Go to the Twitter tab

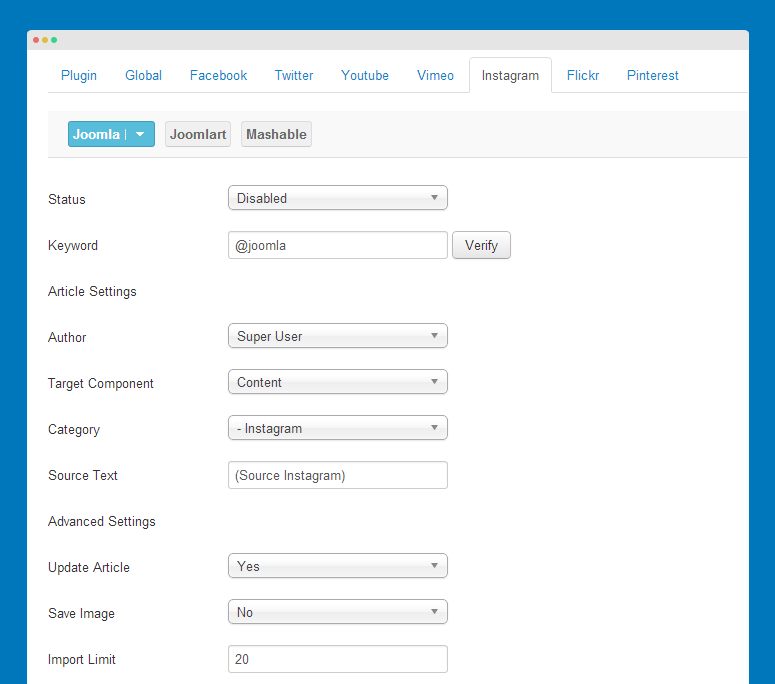pyautogui.click(x=294, y=75)
